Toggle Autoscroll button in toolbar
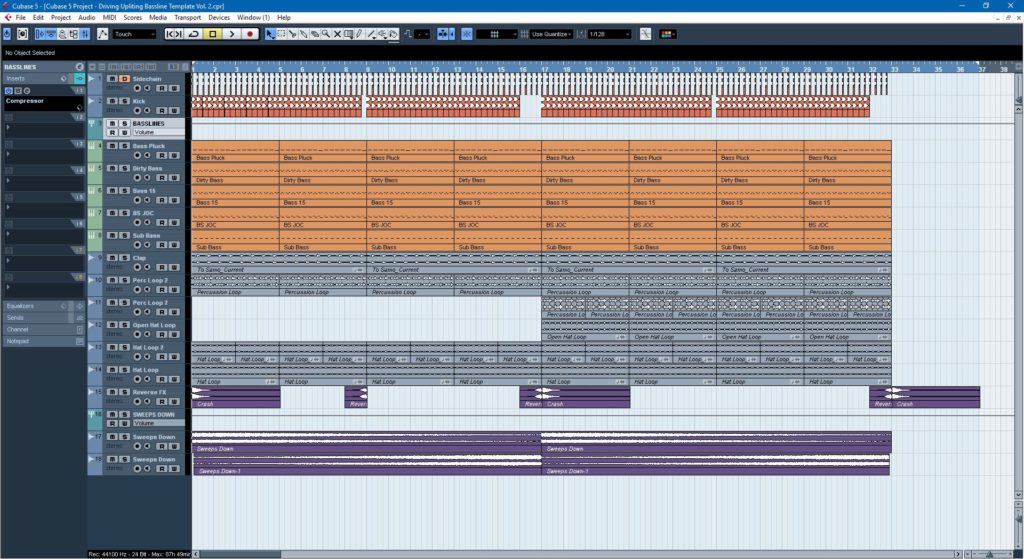Screen dimensions: 1024x559 click(x=445, y=34)
